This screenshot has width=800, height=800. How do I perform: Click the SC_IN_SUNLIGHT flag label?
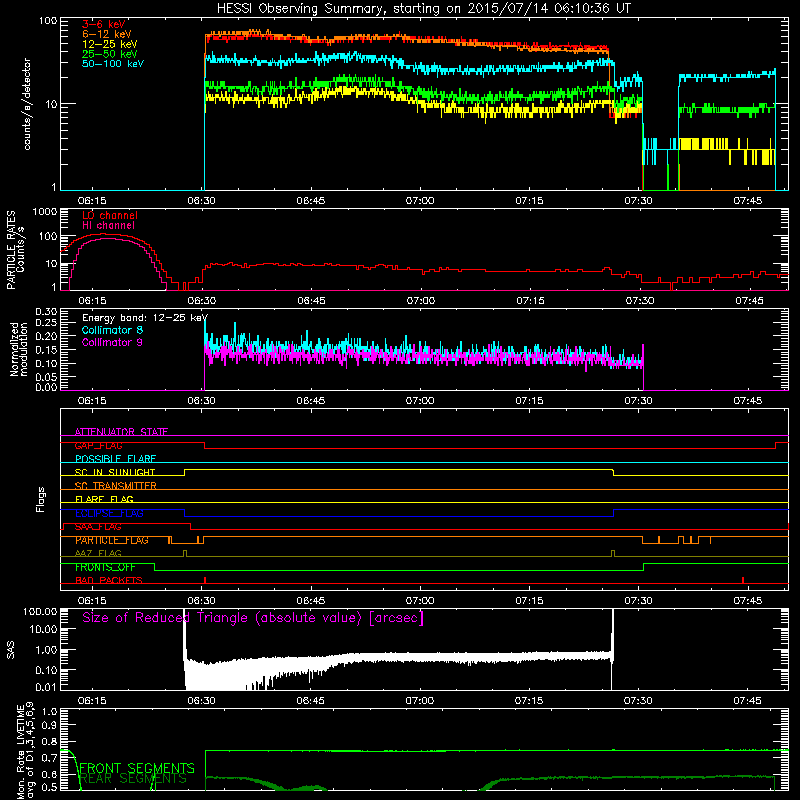(115, 472)
